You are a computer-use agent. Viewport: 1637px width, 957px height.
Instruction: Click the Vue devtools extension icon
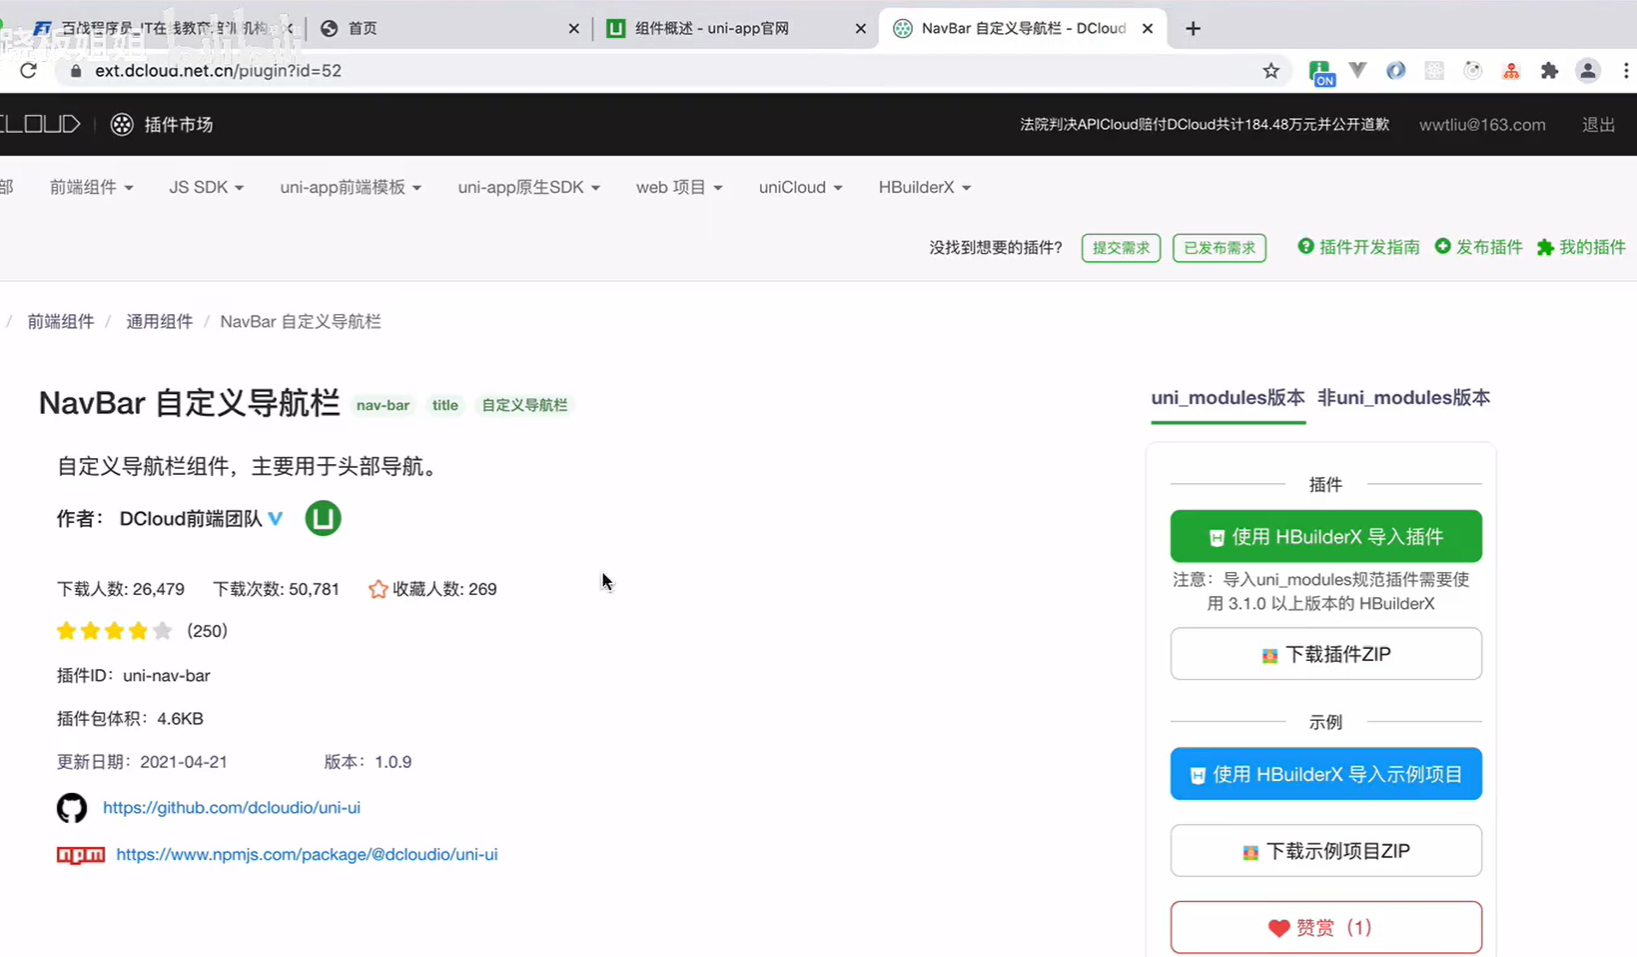click(1357, 70)
